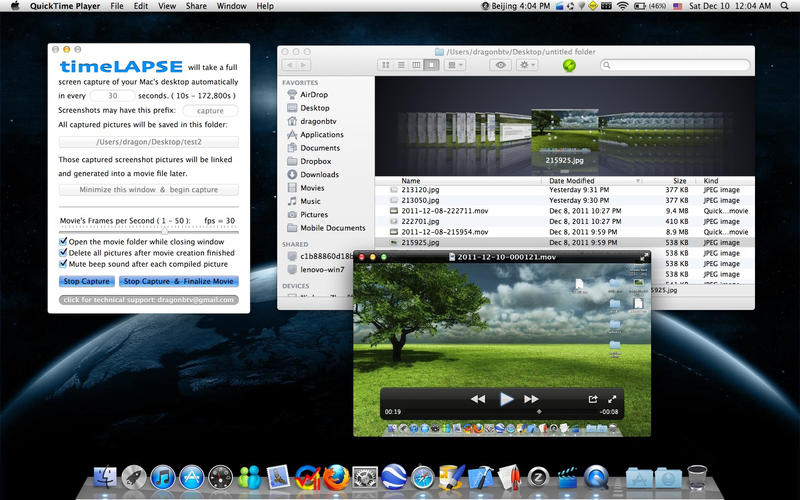The image size is (800, 500).
Task: Click Minimize this window & begin capture
Action: coord(148,190)
